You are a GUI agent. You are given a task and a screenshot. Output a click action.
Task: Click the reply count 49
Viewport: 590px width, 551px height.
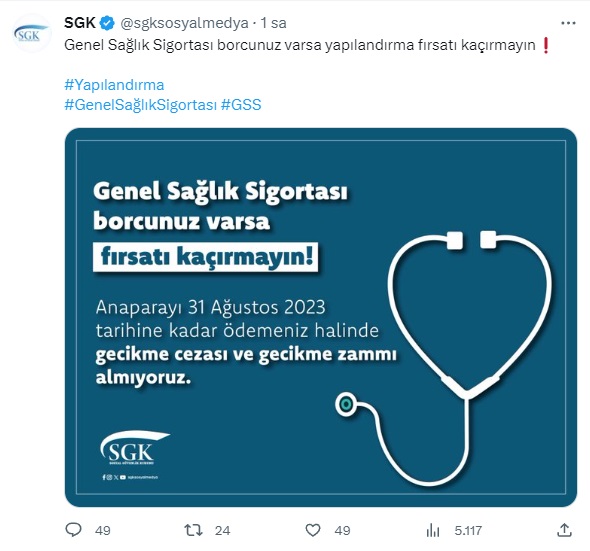103,531
